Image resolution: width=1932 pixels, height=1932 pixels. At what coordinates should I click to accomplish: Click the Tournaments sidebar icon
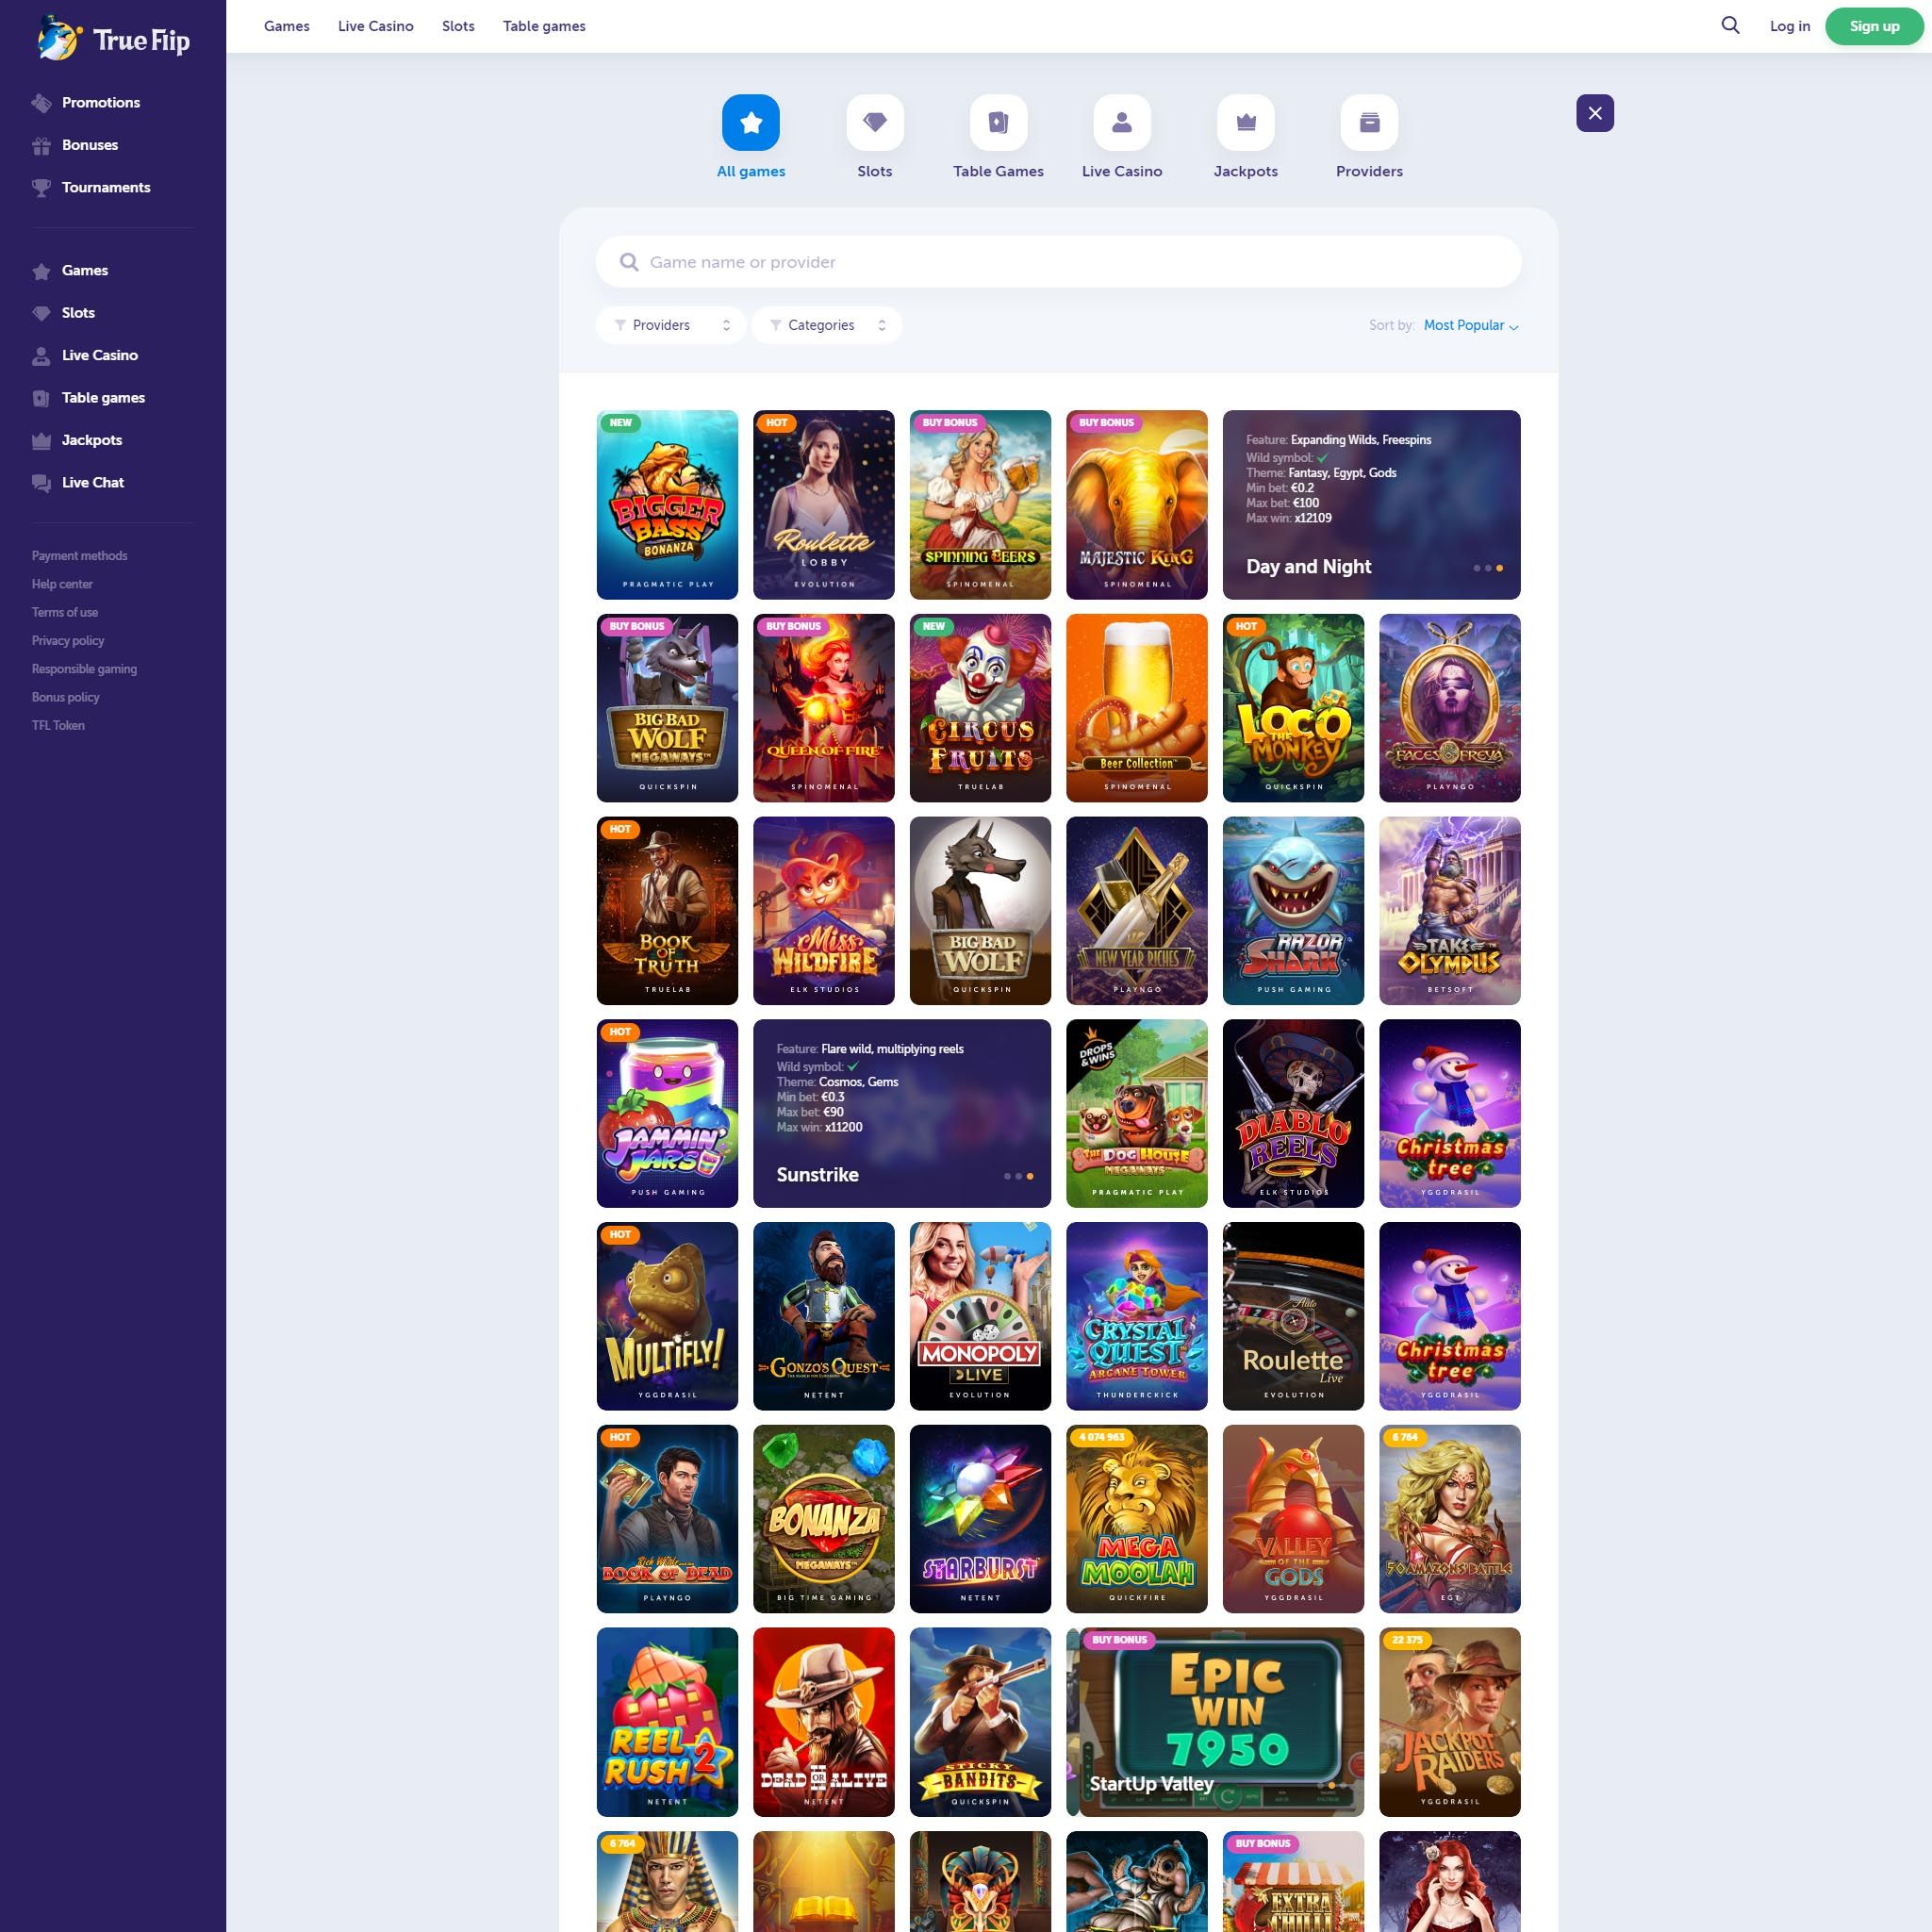(x=41, y=188)
